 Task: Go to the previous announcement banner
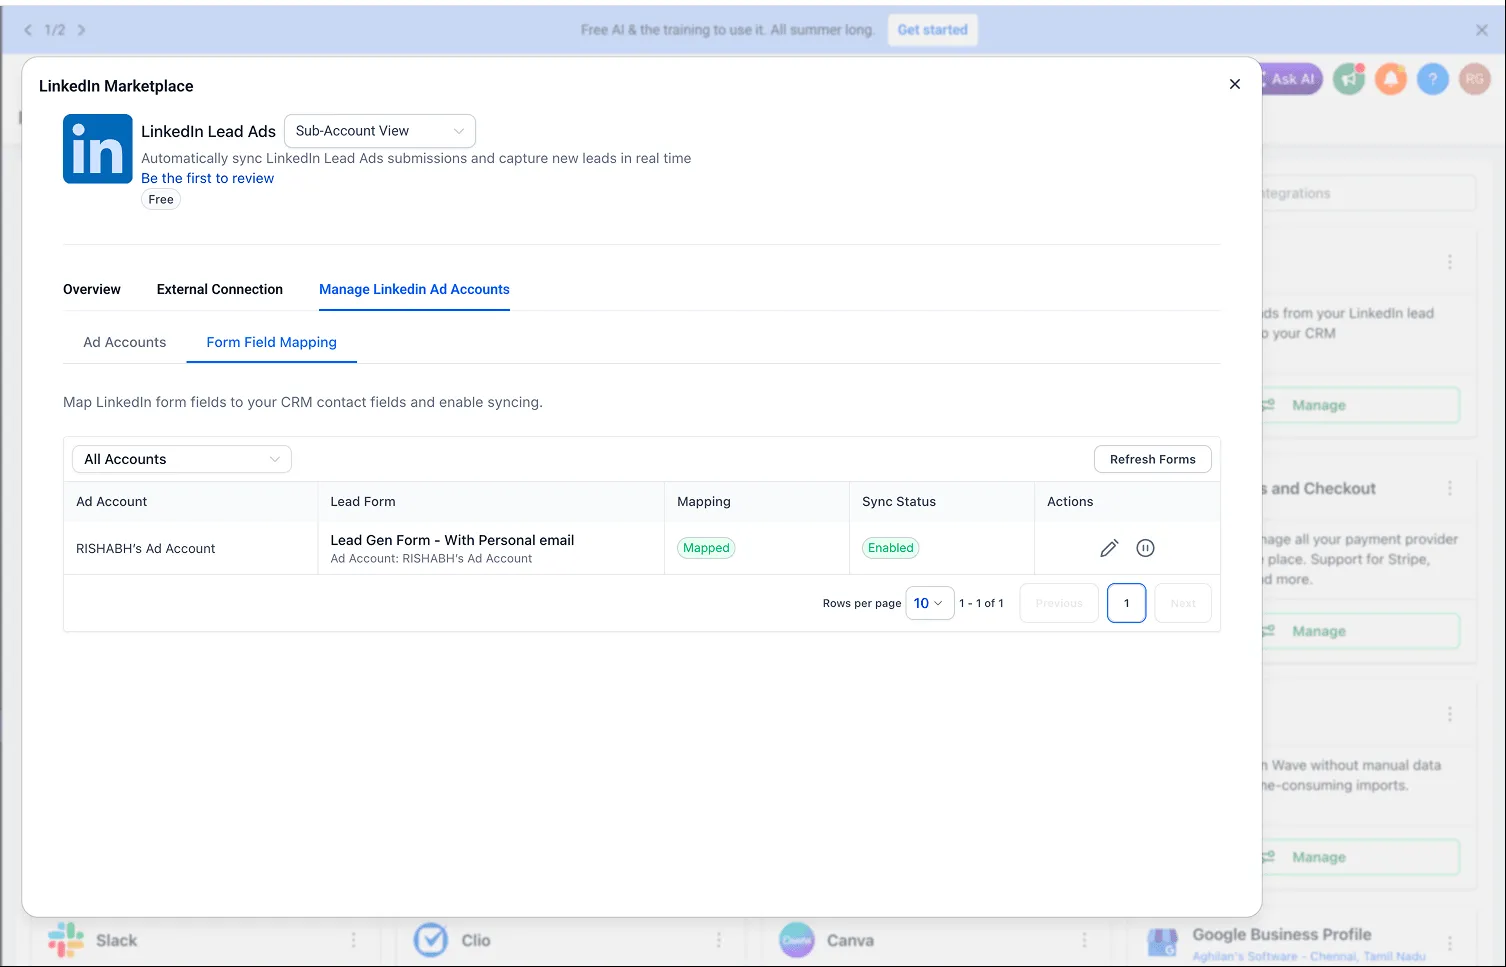(28, 30)
